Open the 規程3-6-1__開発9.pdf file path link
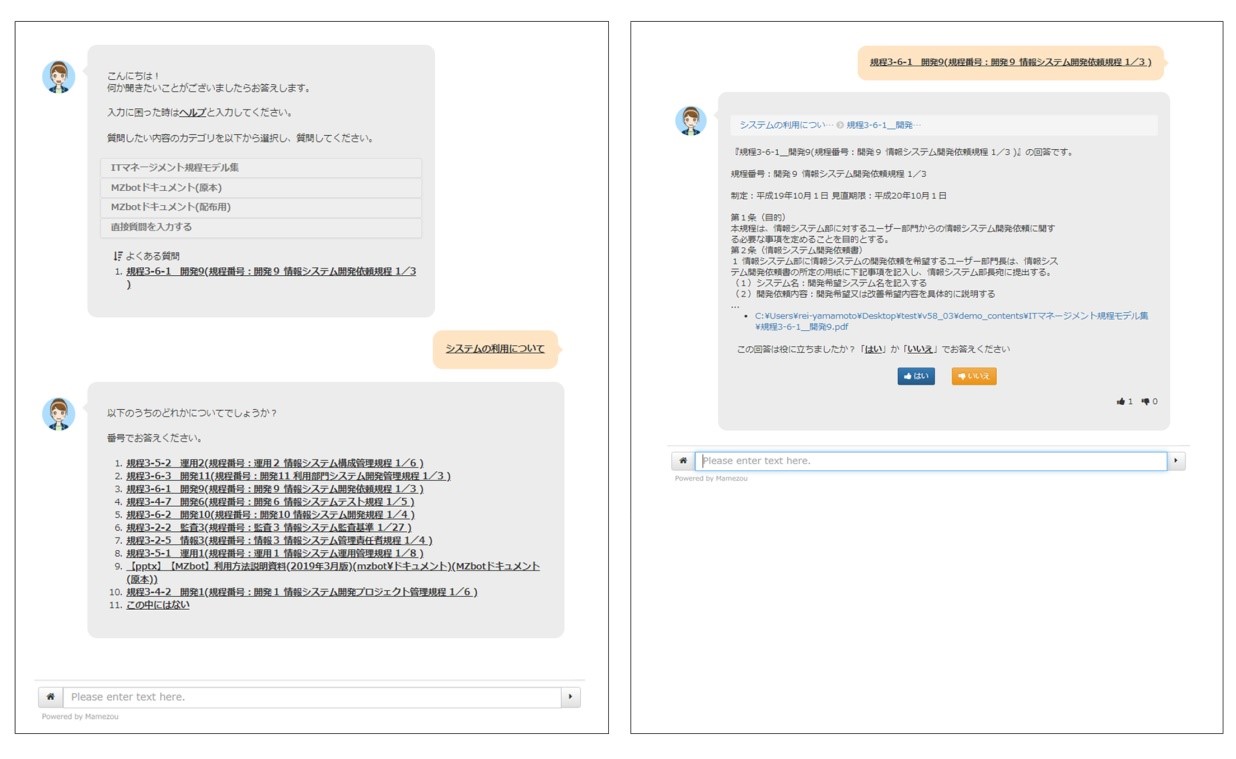This screenshot has width=1236, height=759. pyautogui.click(x=951, y=321)
